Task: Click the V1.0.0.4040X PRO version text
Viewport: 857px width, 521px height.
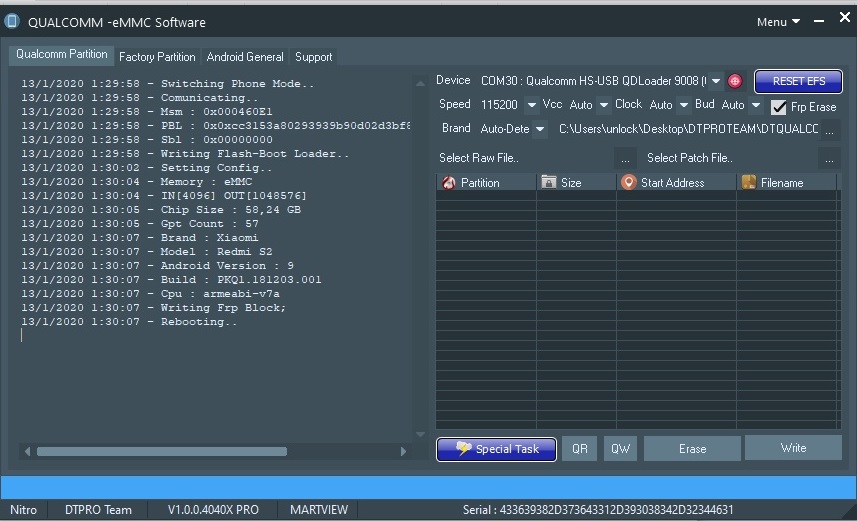Action: (213, 510)
